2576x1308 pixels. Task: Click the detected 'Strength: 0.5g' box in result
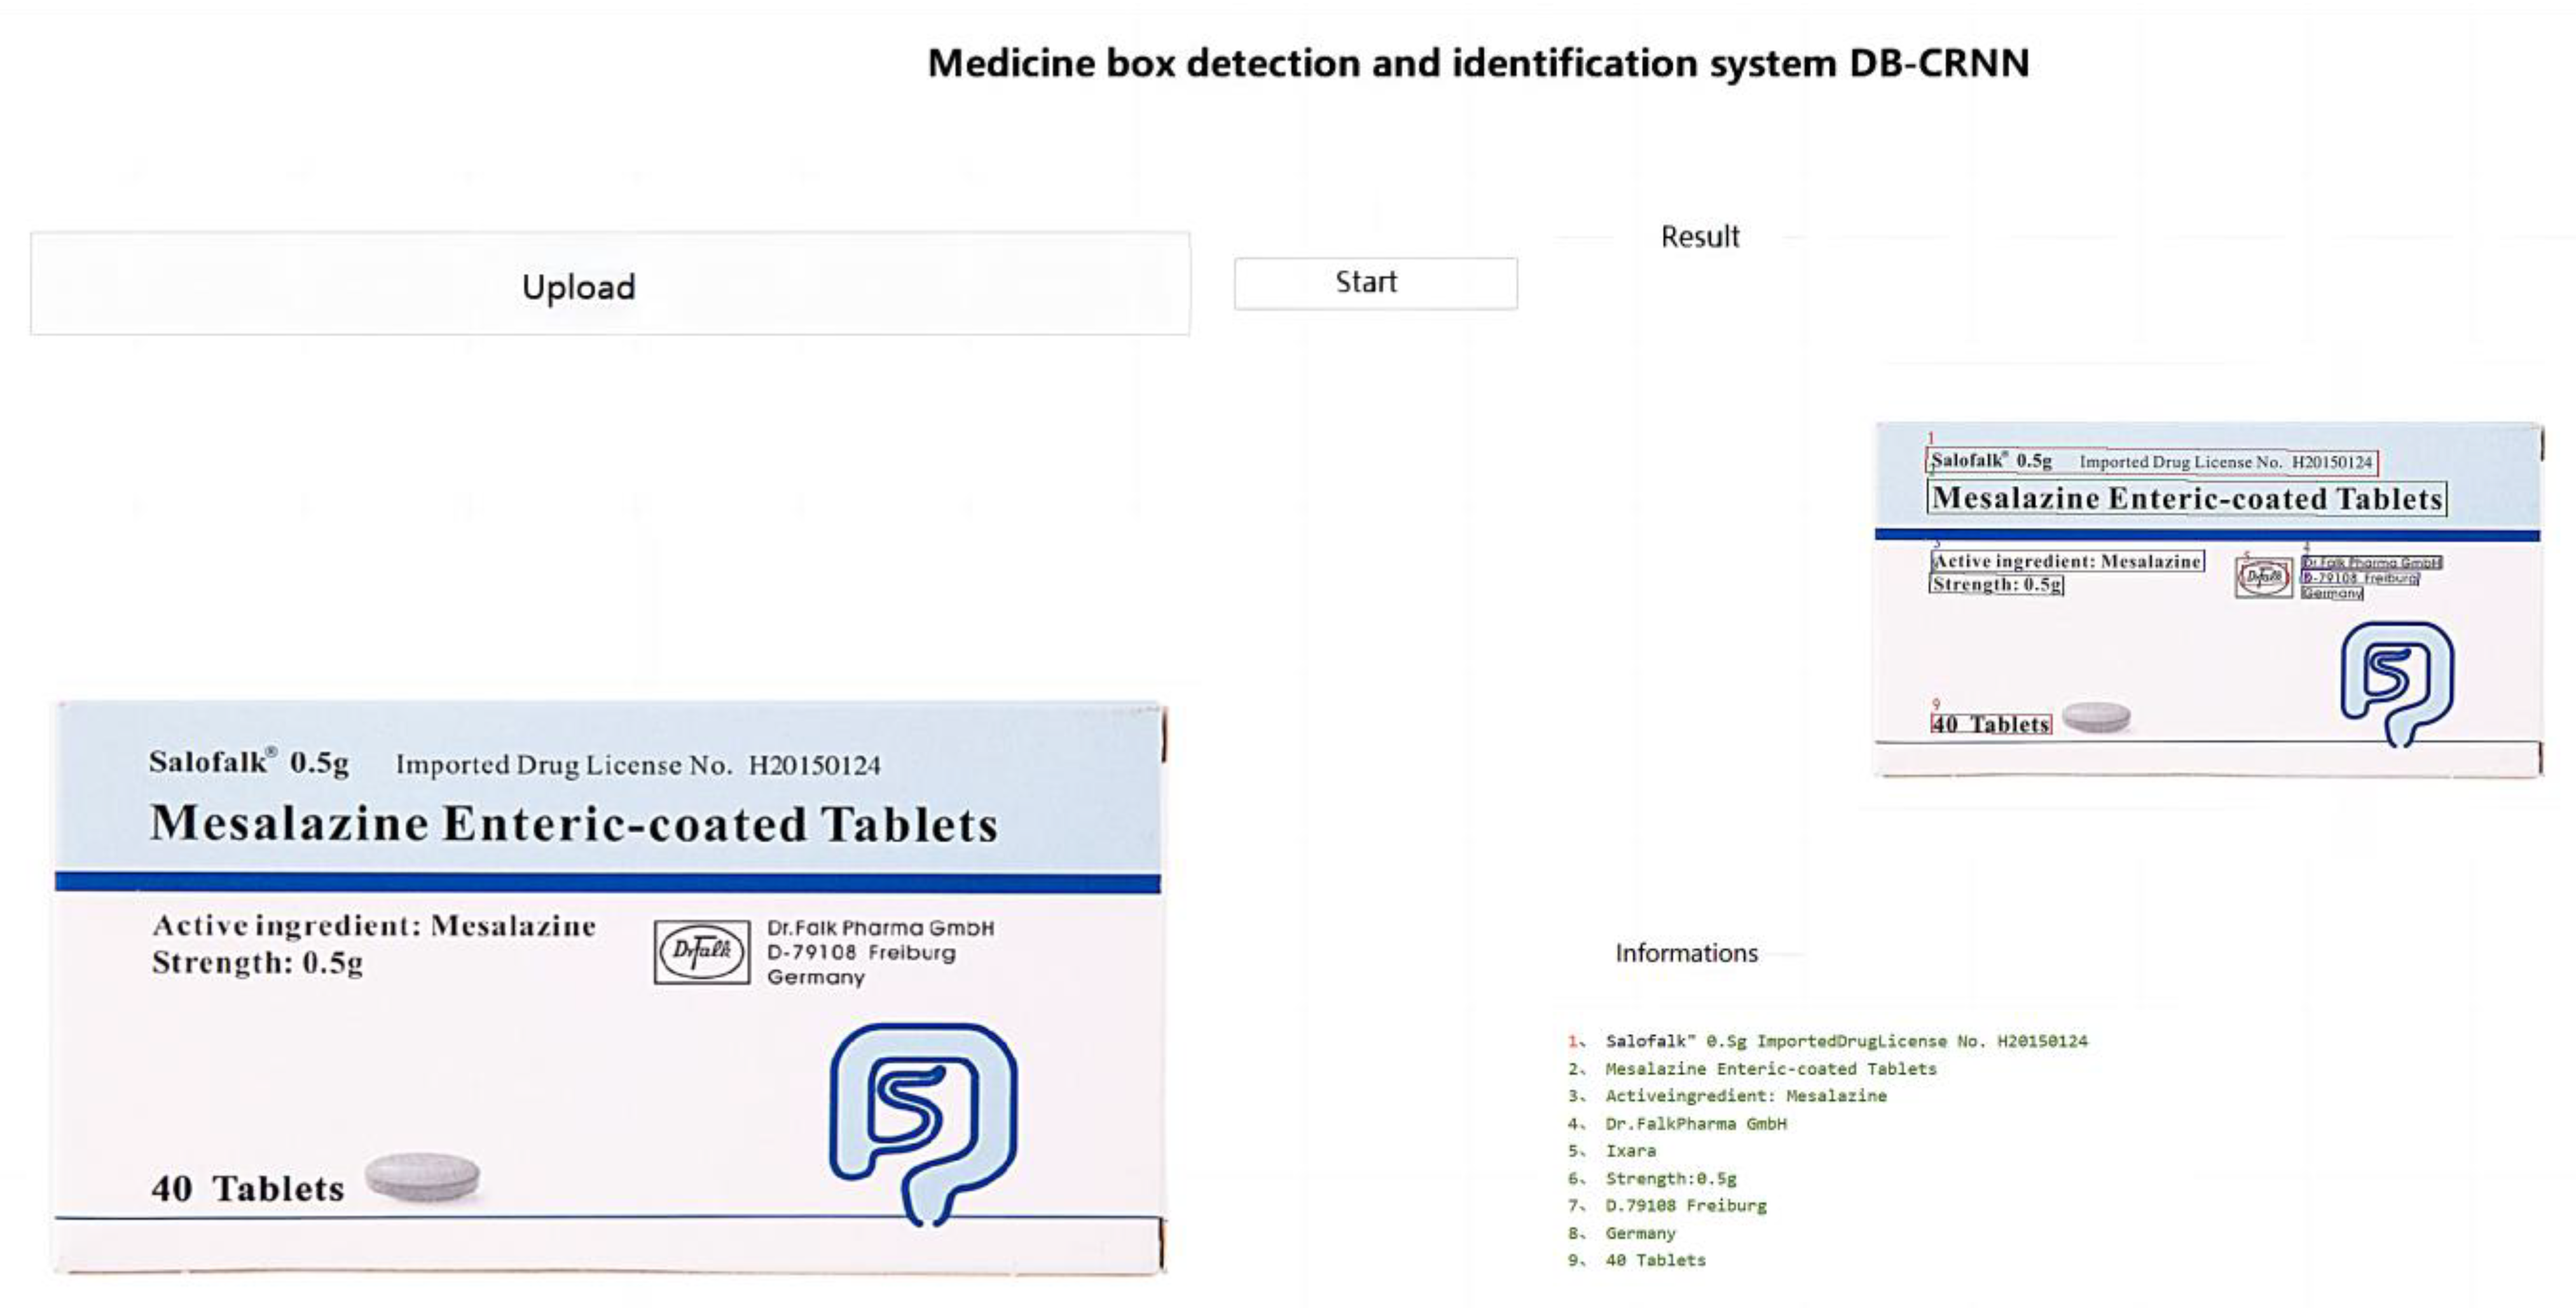(1996, 584)
